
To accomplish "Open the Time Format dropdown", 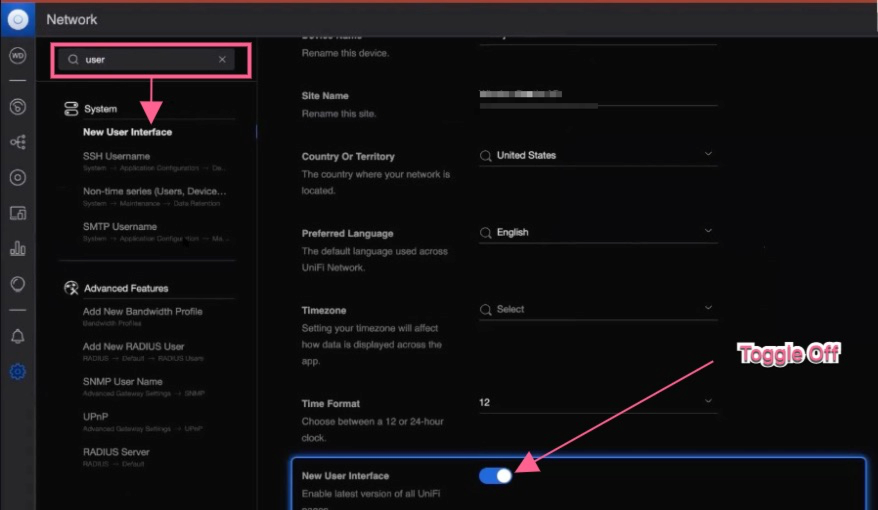I will [x=598, y=403].
